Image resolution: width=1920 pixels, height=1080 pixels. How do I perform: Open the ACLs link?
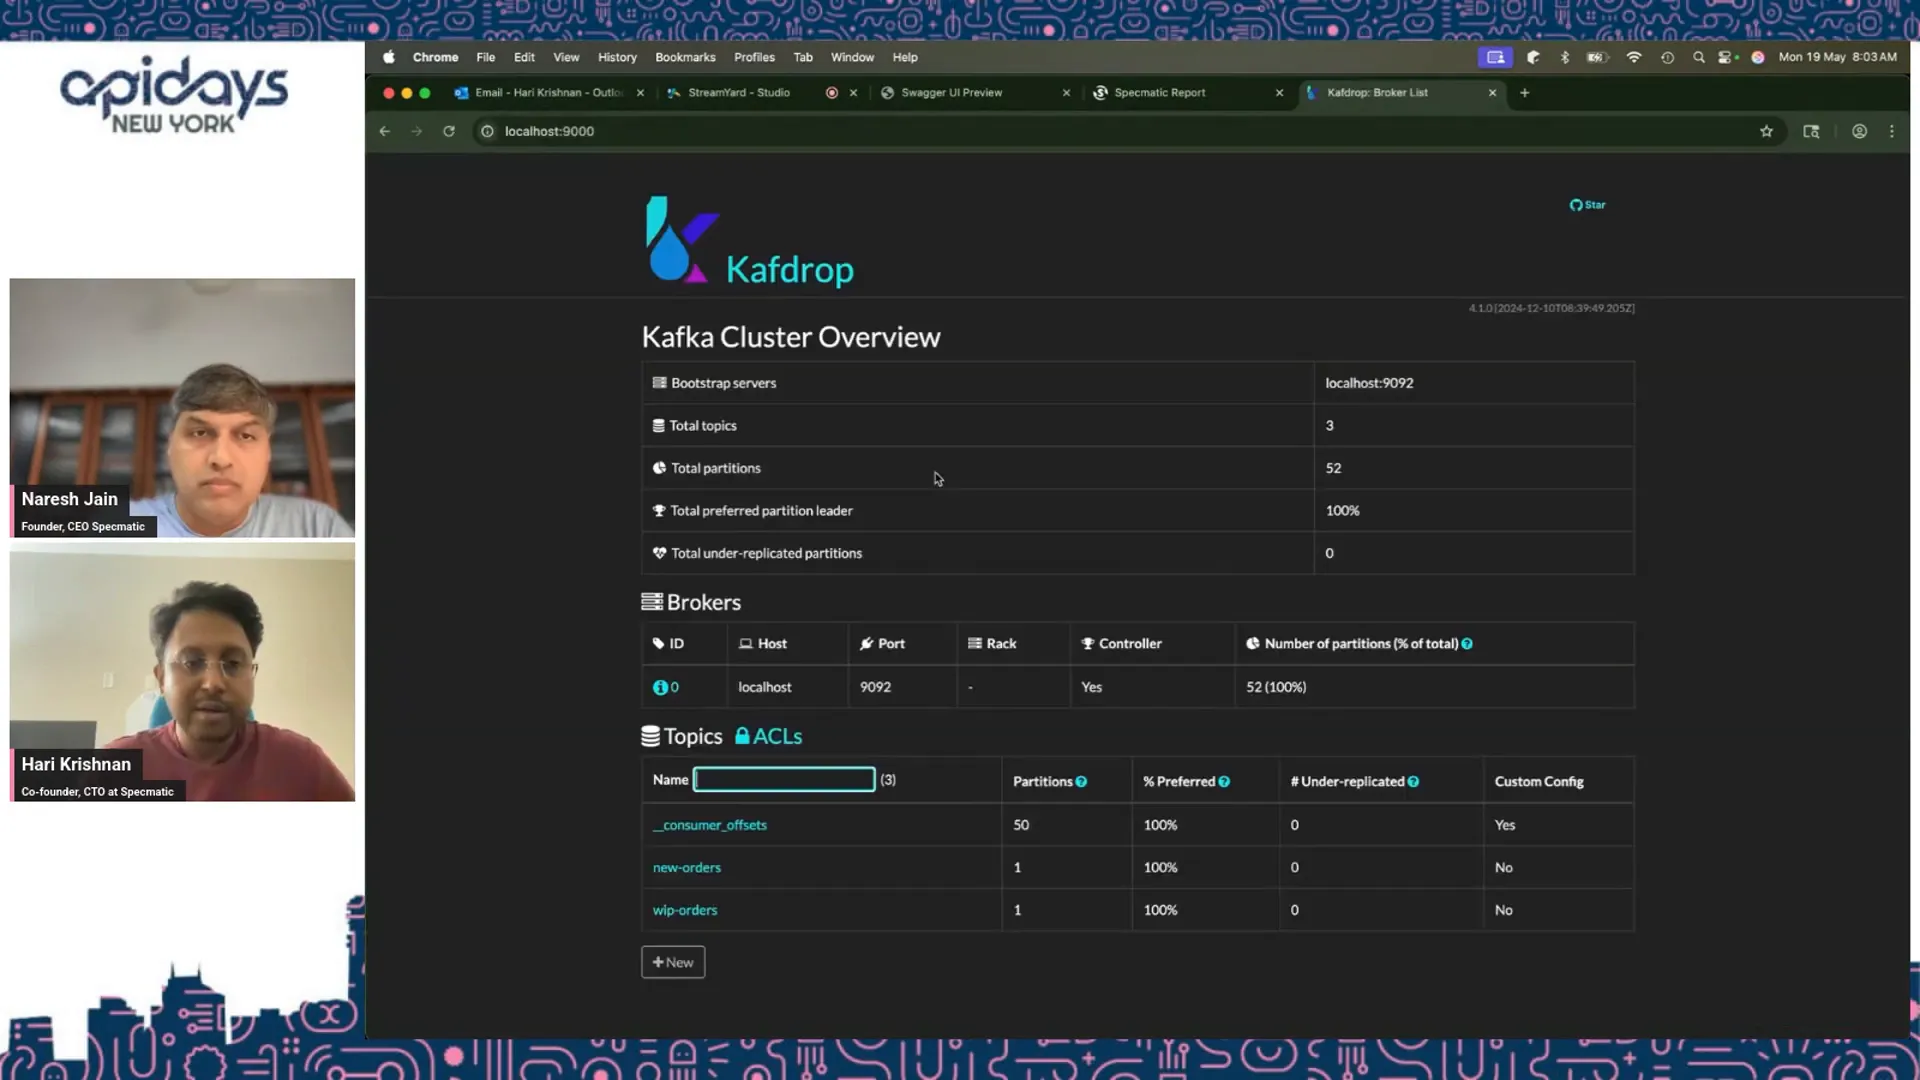769,736
